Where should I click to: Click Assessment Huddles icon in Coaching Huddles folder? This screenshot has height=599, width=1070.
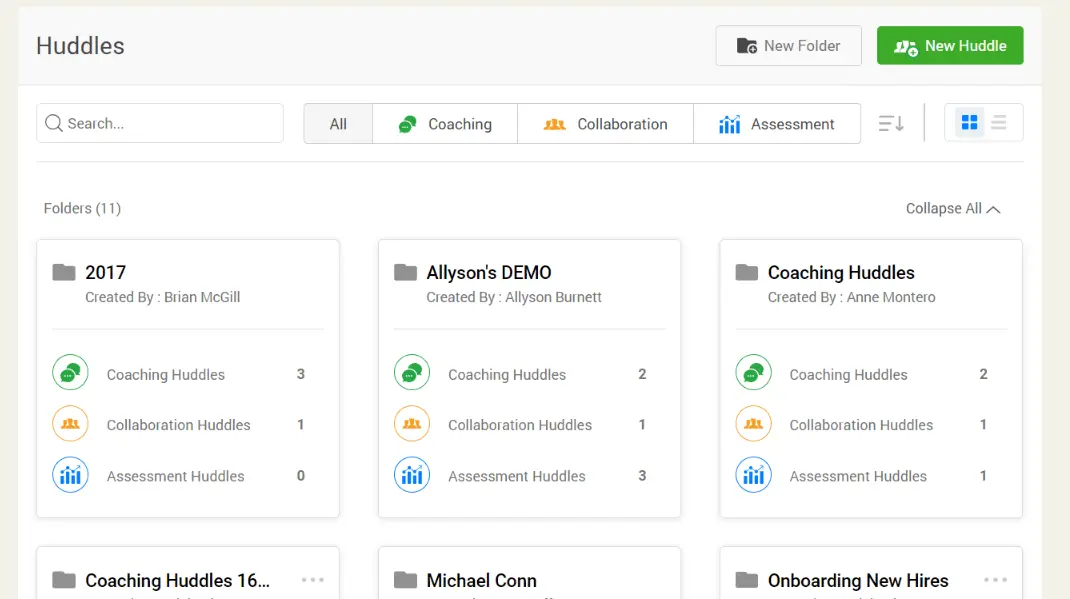753,475
